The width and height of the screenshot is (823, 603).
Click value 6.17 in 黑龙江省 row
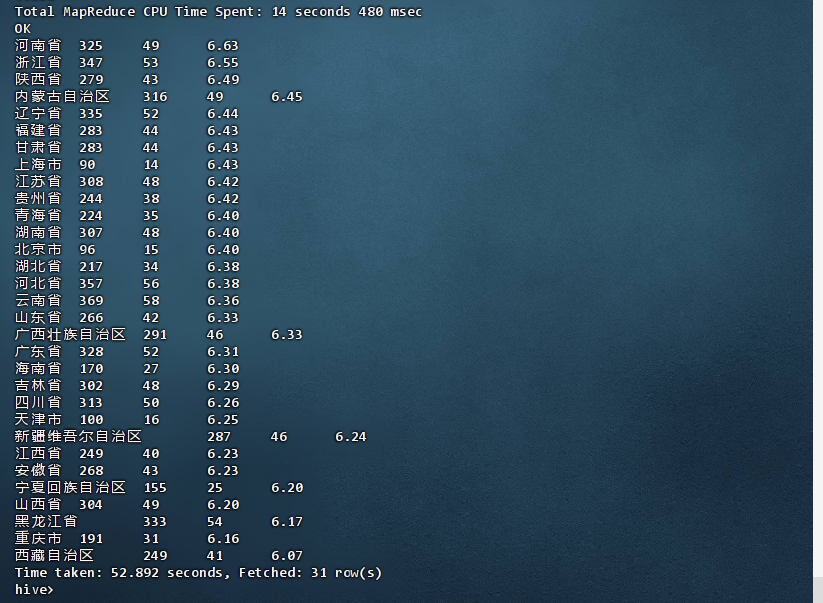click(x=287, y=521)
